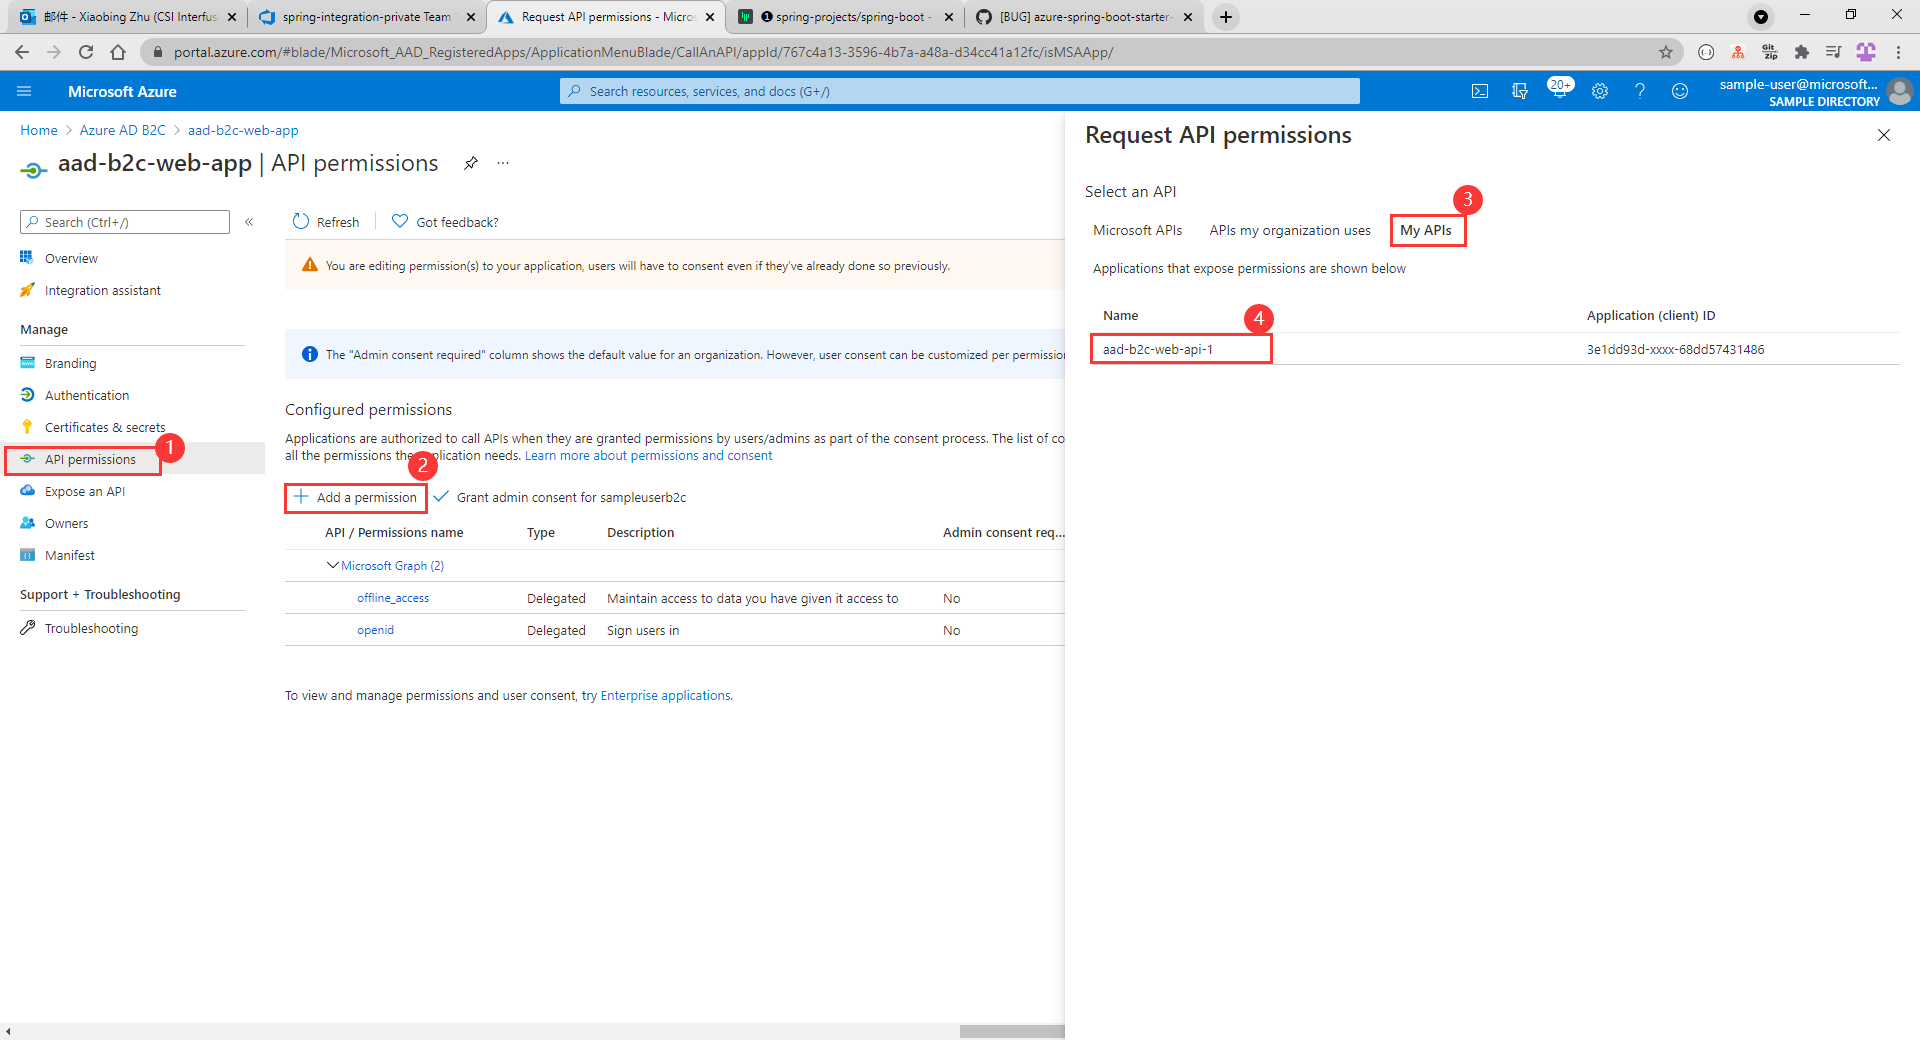Click the application ID 3e1dd93d-xxxx-68dd57431486

[1675, 349]
